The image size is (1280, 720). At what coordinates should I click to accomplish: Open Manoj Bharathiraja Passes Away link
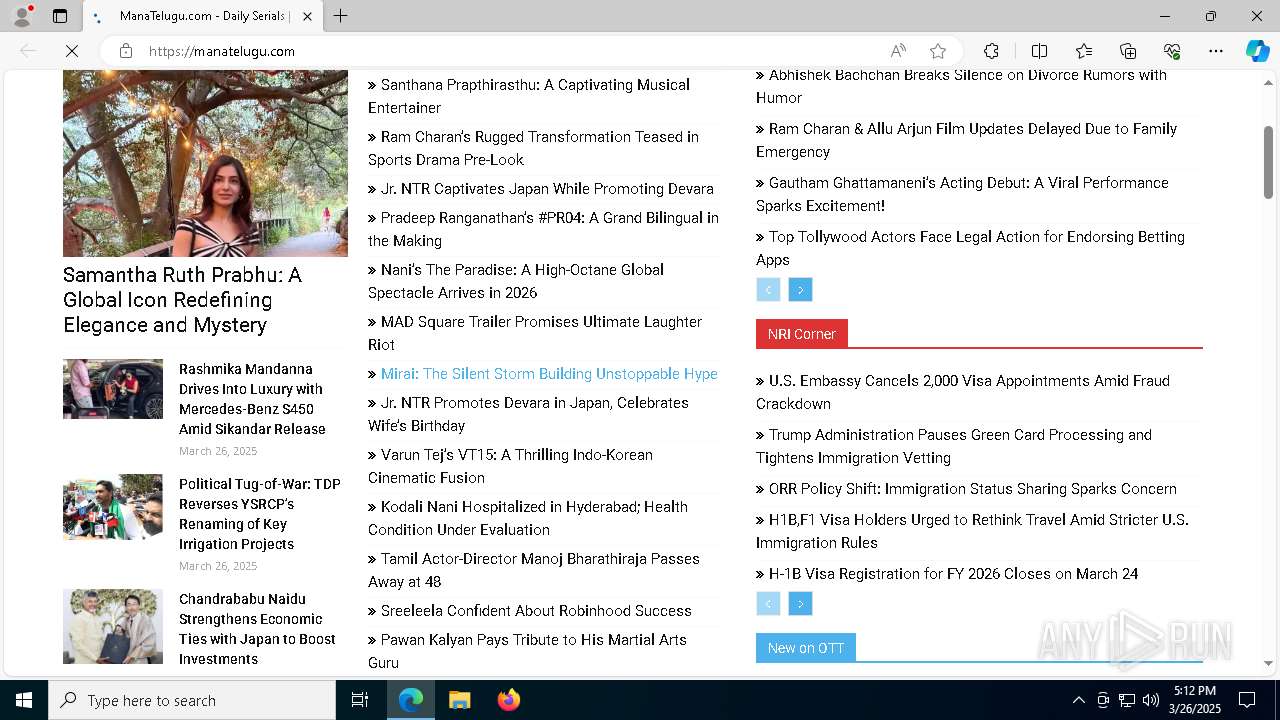(534, 570)
